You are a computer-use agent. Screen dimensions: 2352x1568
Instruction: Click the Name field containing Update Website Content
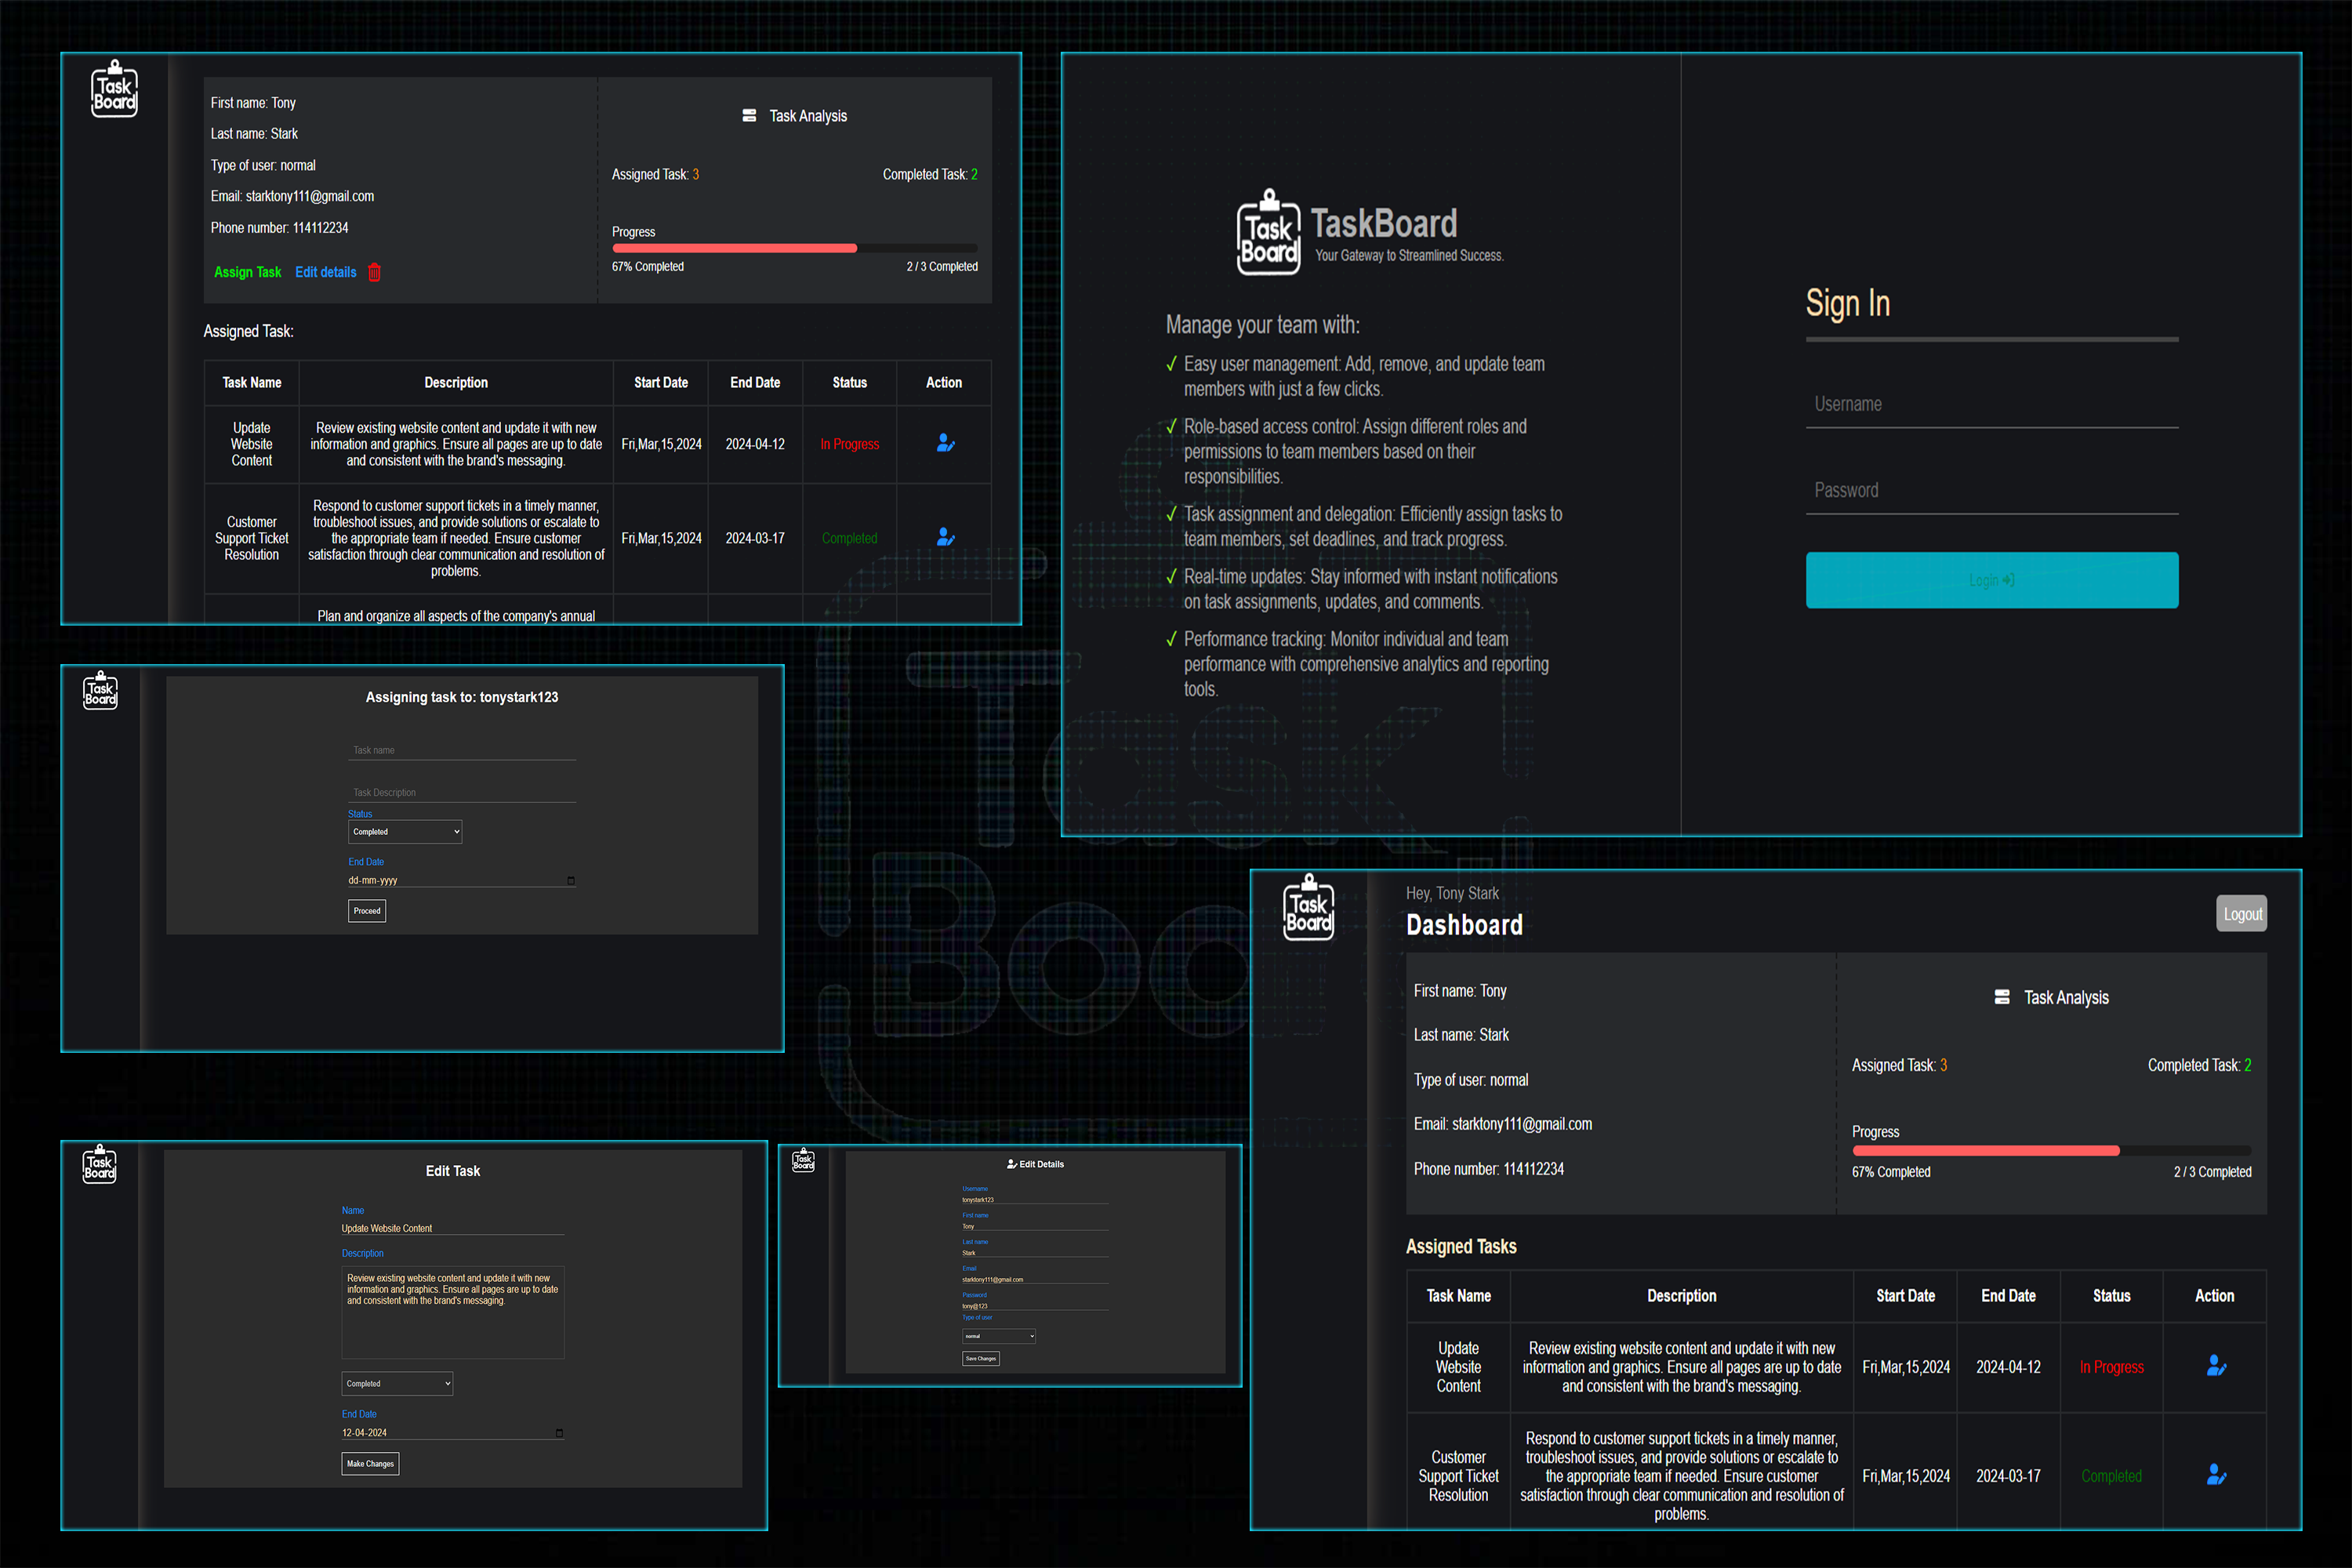(x=453, y=1228)
